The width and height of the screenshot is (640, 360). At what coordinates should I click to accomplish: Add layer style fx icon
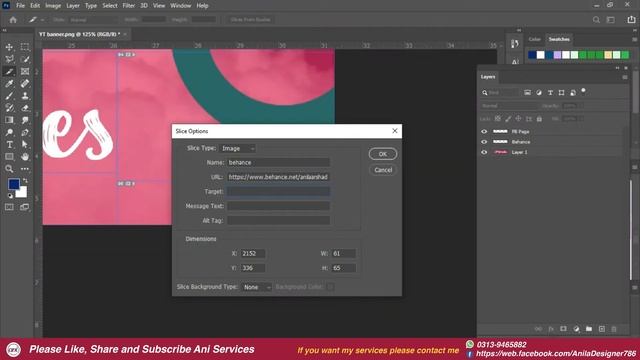(x=551, y=329)
